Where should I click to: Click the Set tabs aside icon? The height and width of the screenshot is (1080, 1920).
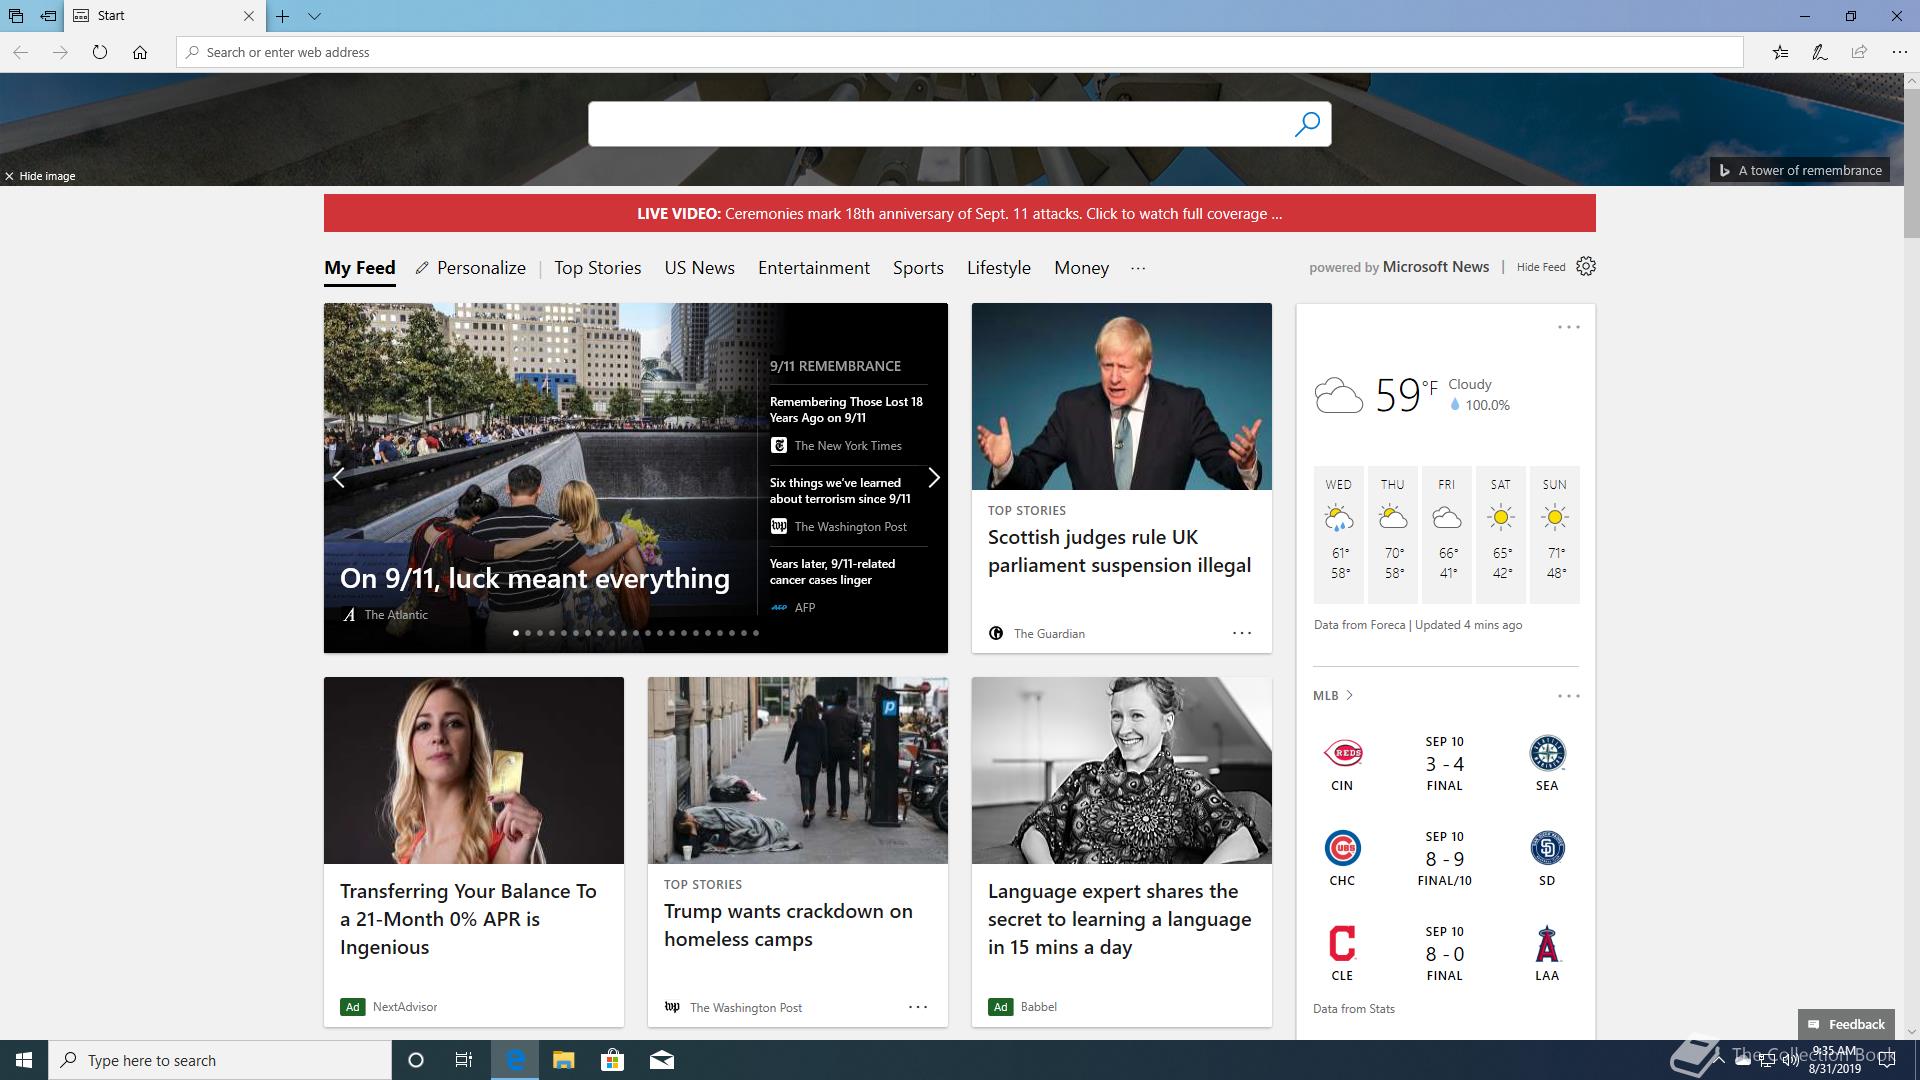pyautogui.click(x=48, y=16)
